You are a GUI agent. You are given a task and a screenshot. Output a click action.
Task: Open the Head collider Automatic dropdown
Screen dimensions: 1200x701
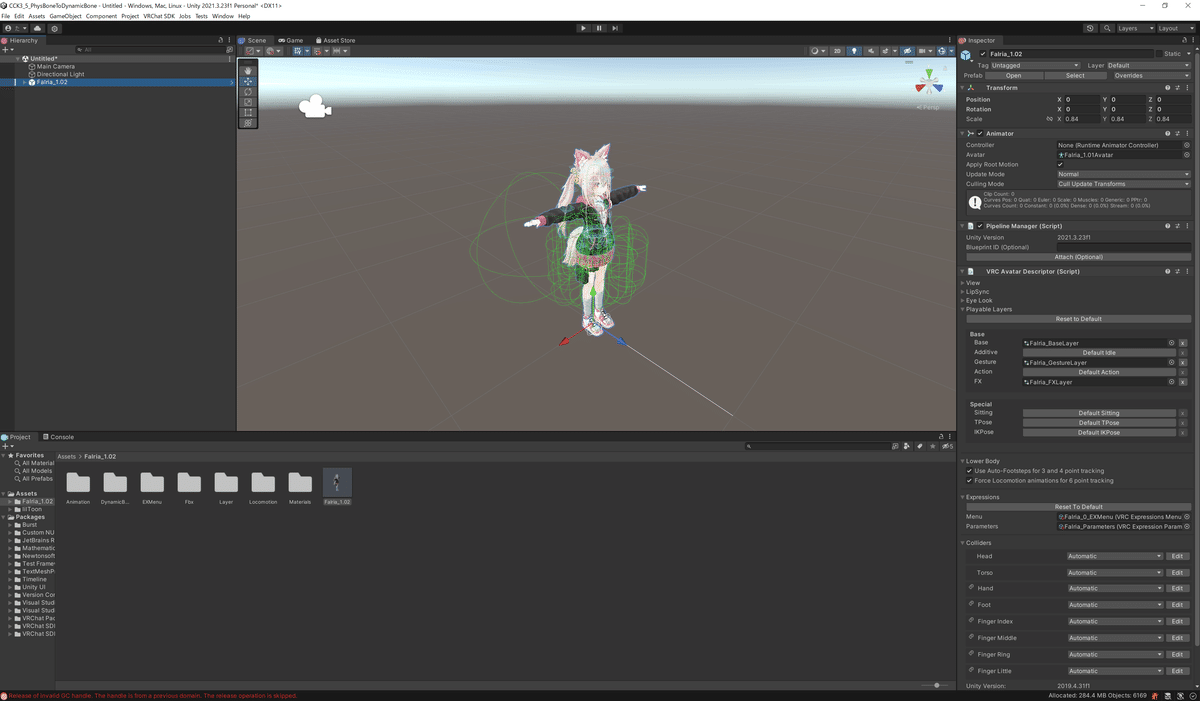pos(1114,556)
